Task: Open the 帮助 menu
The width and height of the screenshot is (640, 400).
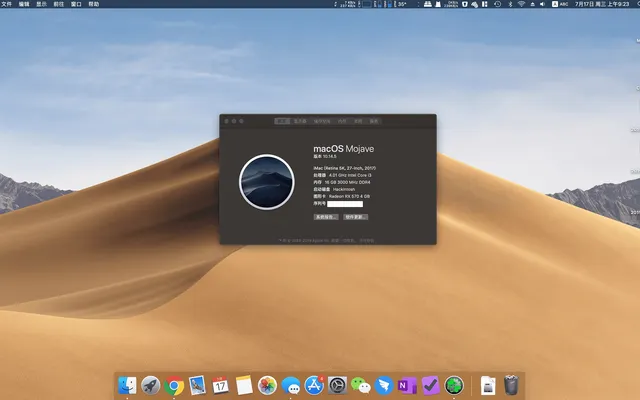Action: (x=94, y=4)
